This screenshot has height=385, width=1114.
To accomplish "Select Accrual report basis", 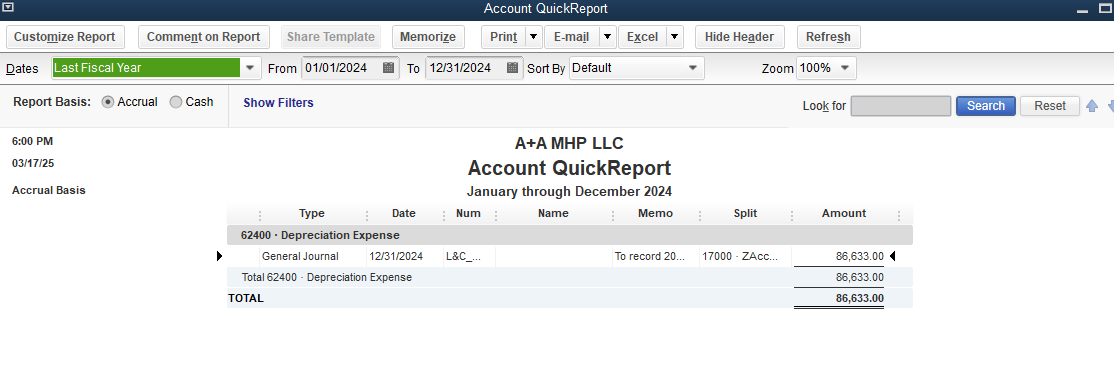I will (x=108, y=102).
